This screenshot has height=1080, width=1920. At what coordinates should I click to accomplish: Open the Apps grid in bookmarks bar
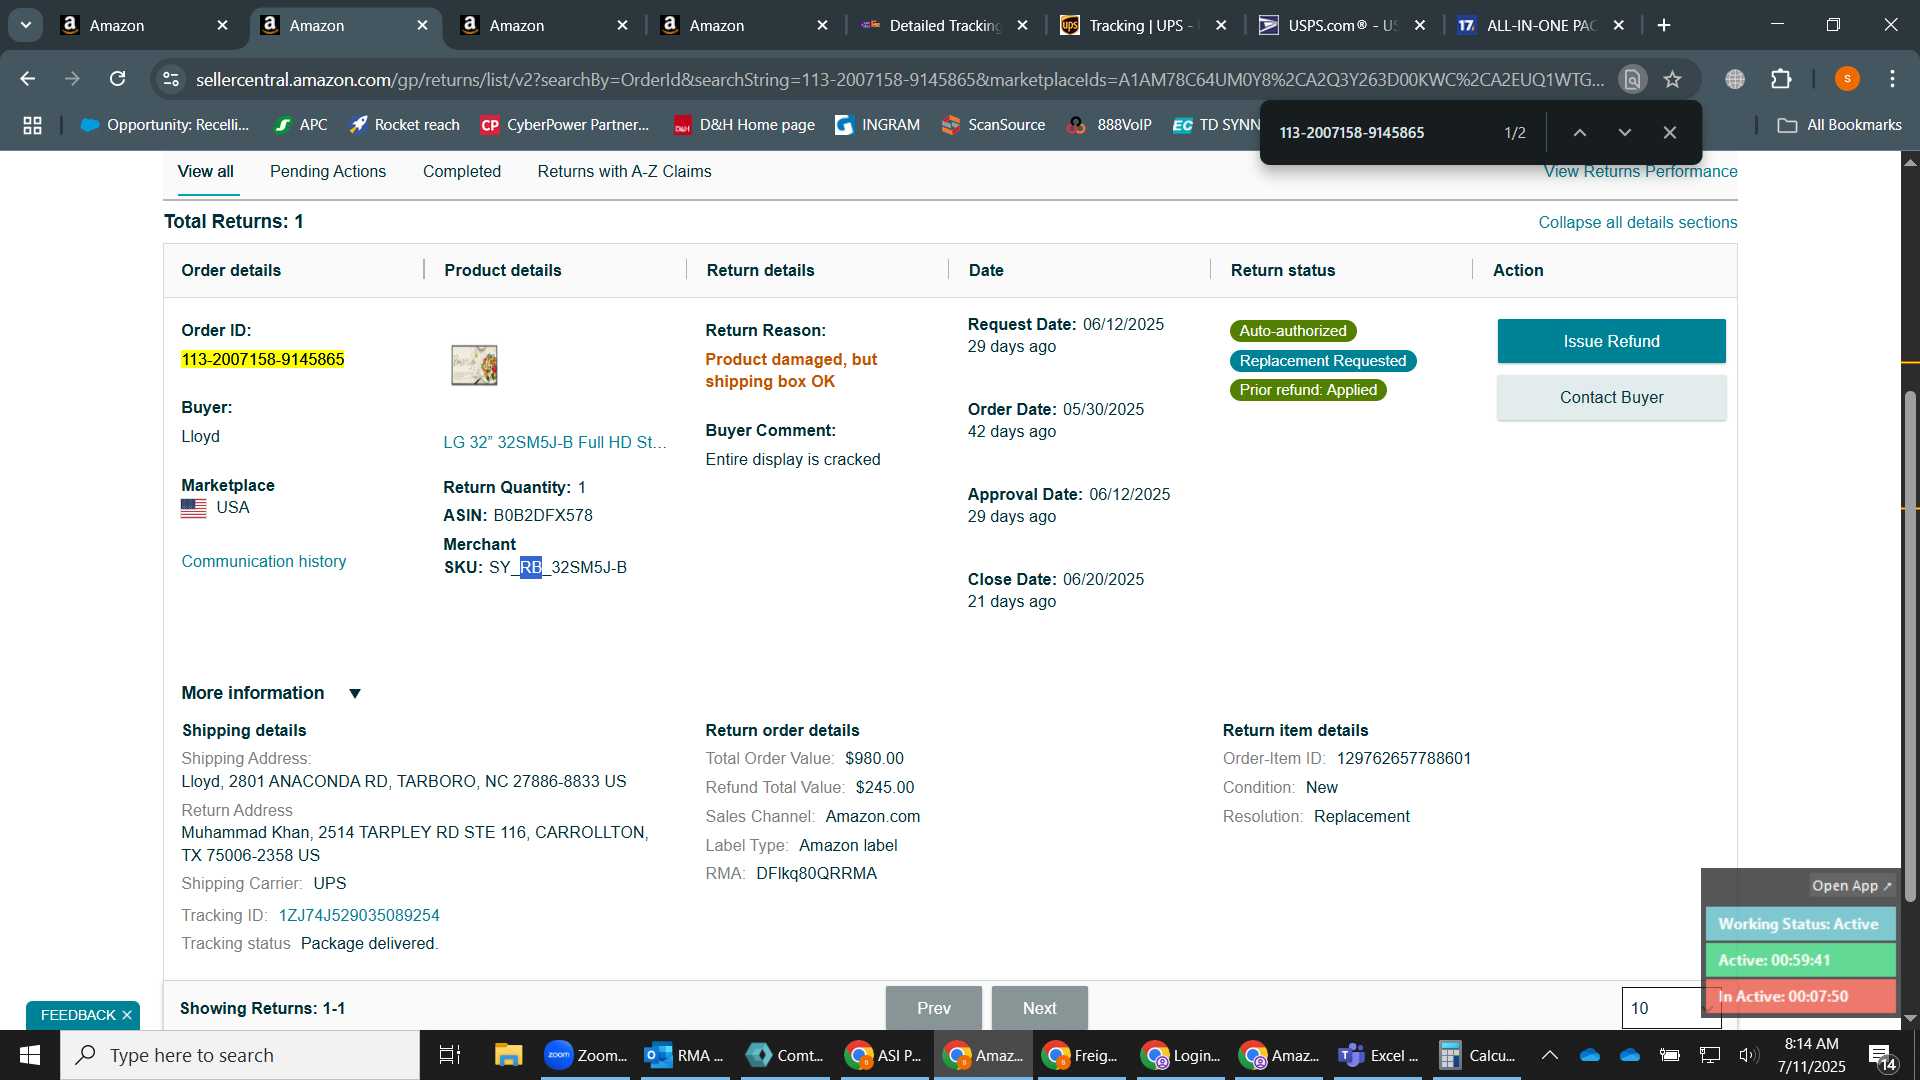click(32, 125)
